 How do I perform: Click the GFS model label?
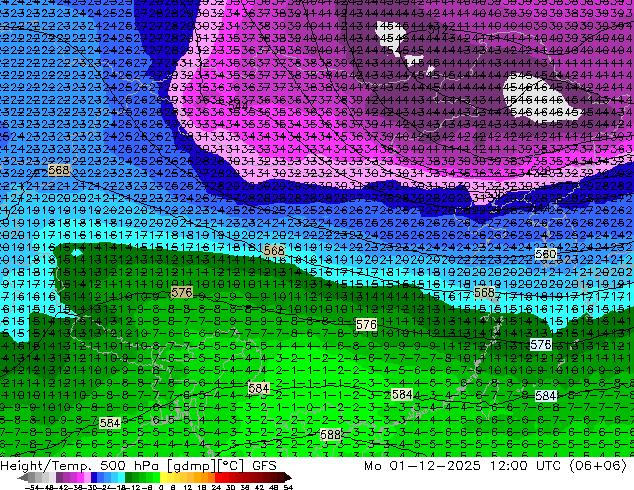pyautogui.click(x=264, y=465)
